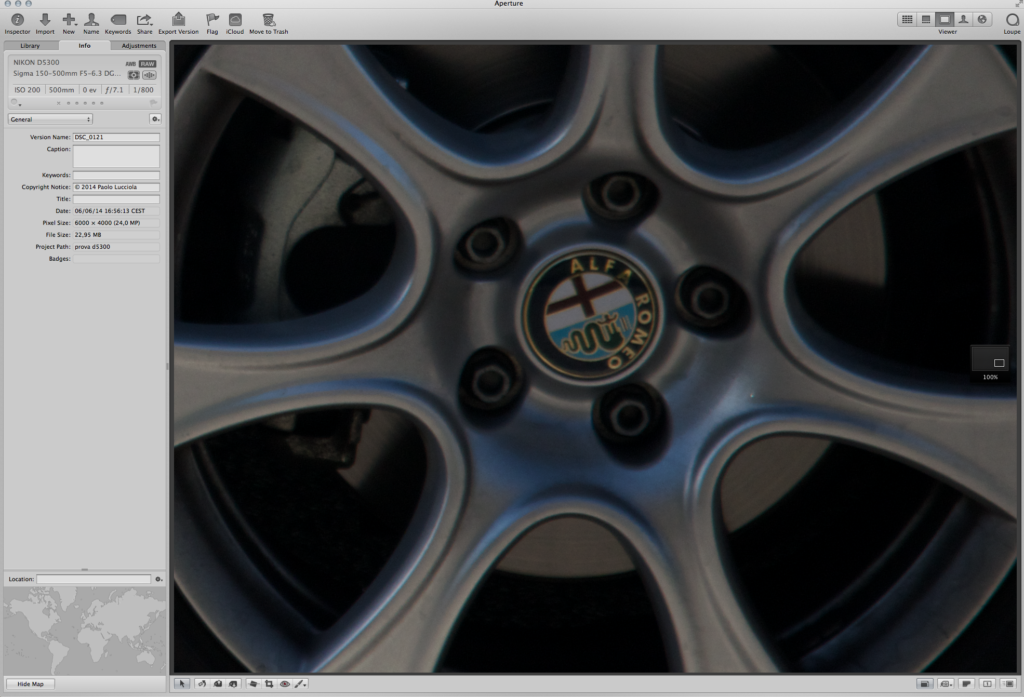This screenshot has width=1024, height=697.
Task: Switch to the Split View layout
Action: pyautogui.click(x=926, y=20)
